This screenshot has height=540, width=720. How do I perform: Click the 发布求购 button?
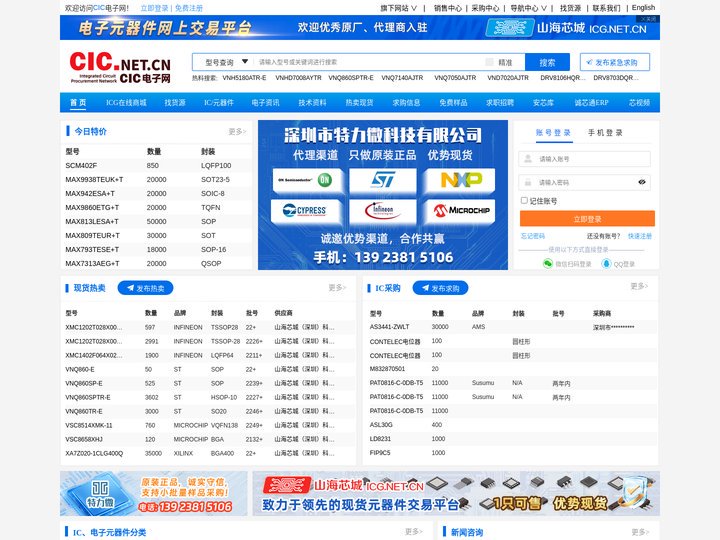440,288
